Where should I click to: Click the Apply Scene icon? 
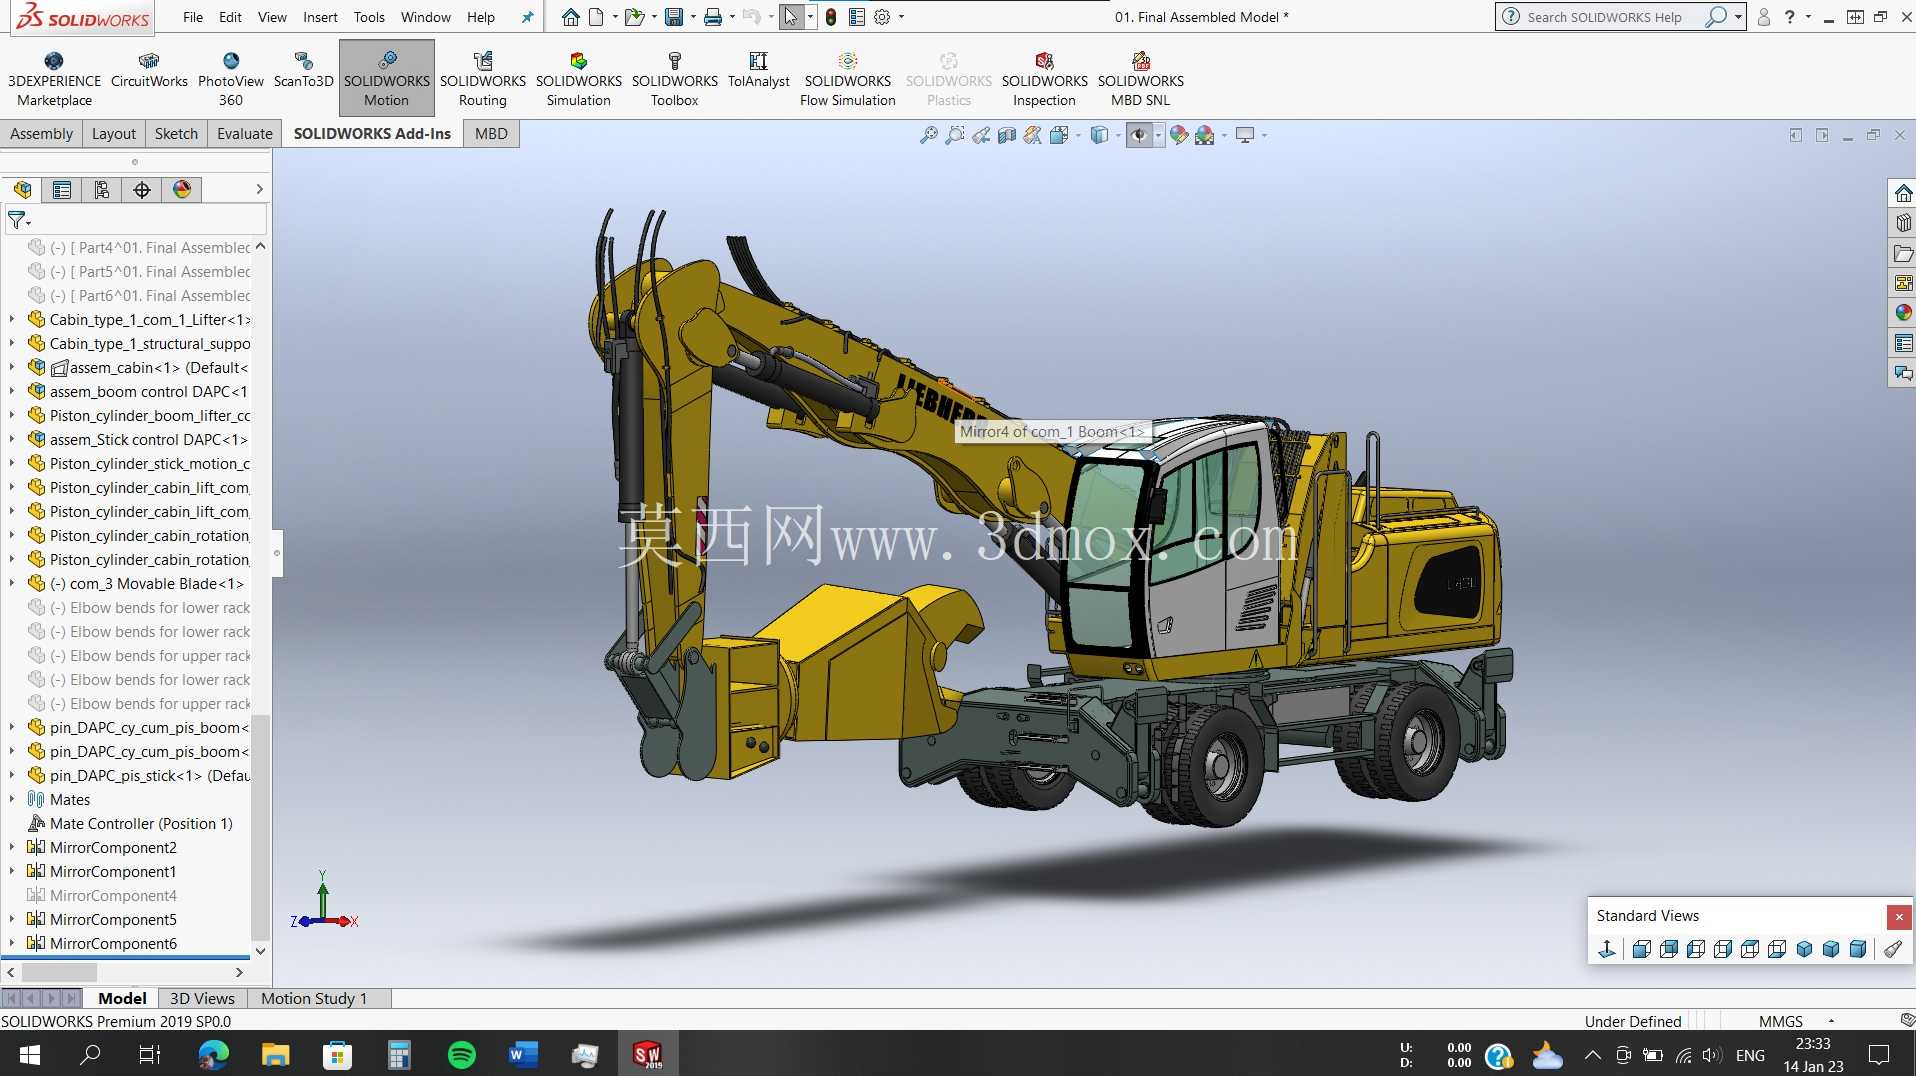1205,135
